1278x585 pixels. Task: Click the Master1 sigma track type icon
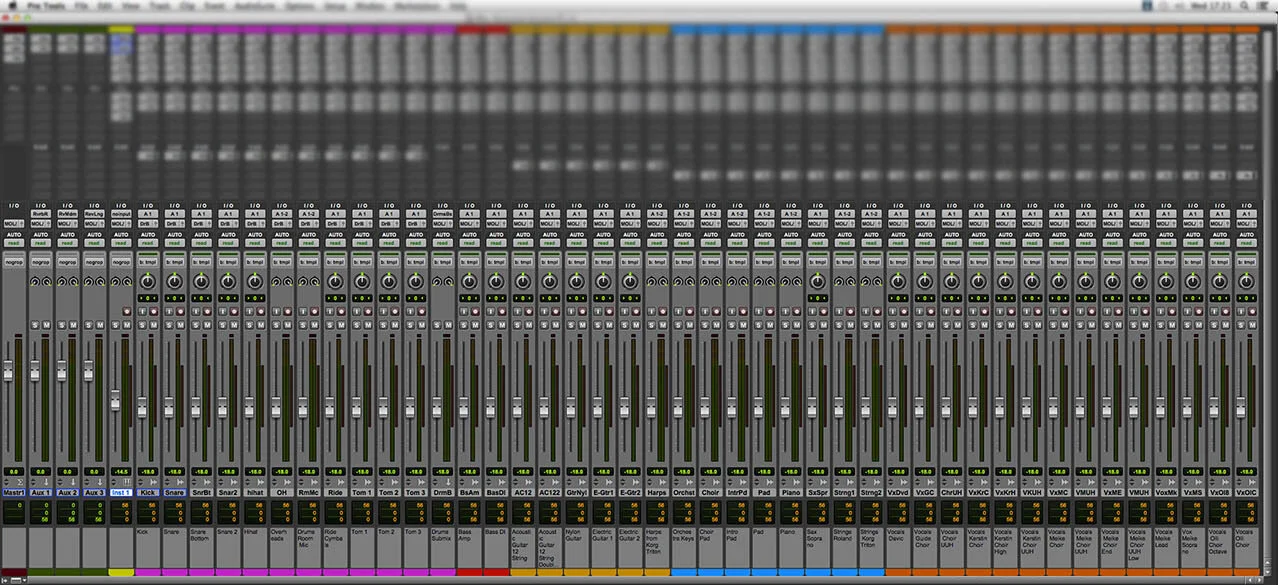point(20,482)
